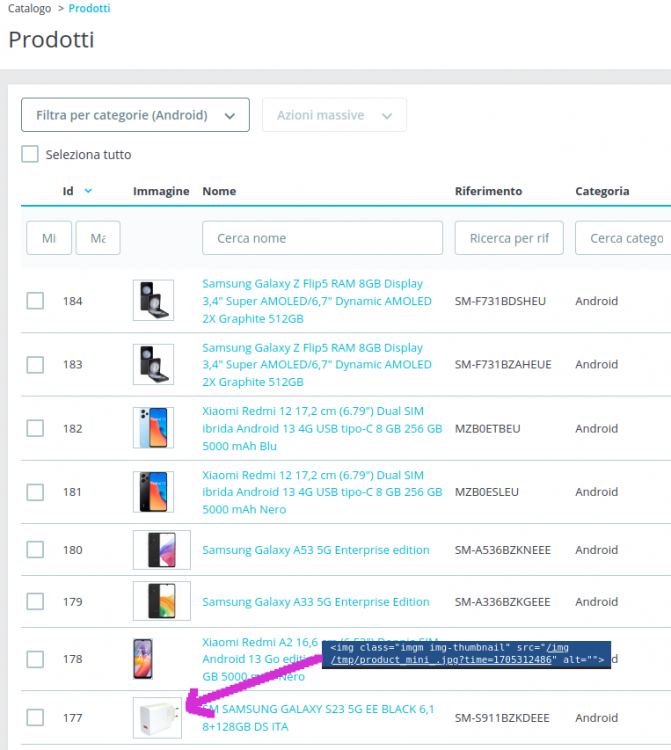Click reference SM-S911BZKDEEE

click(x=502, y=717)
